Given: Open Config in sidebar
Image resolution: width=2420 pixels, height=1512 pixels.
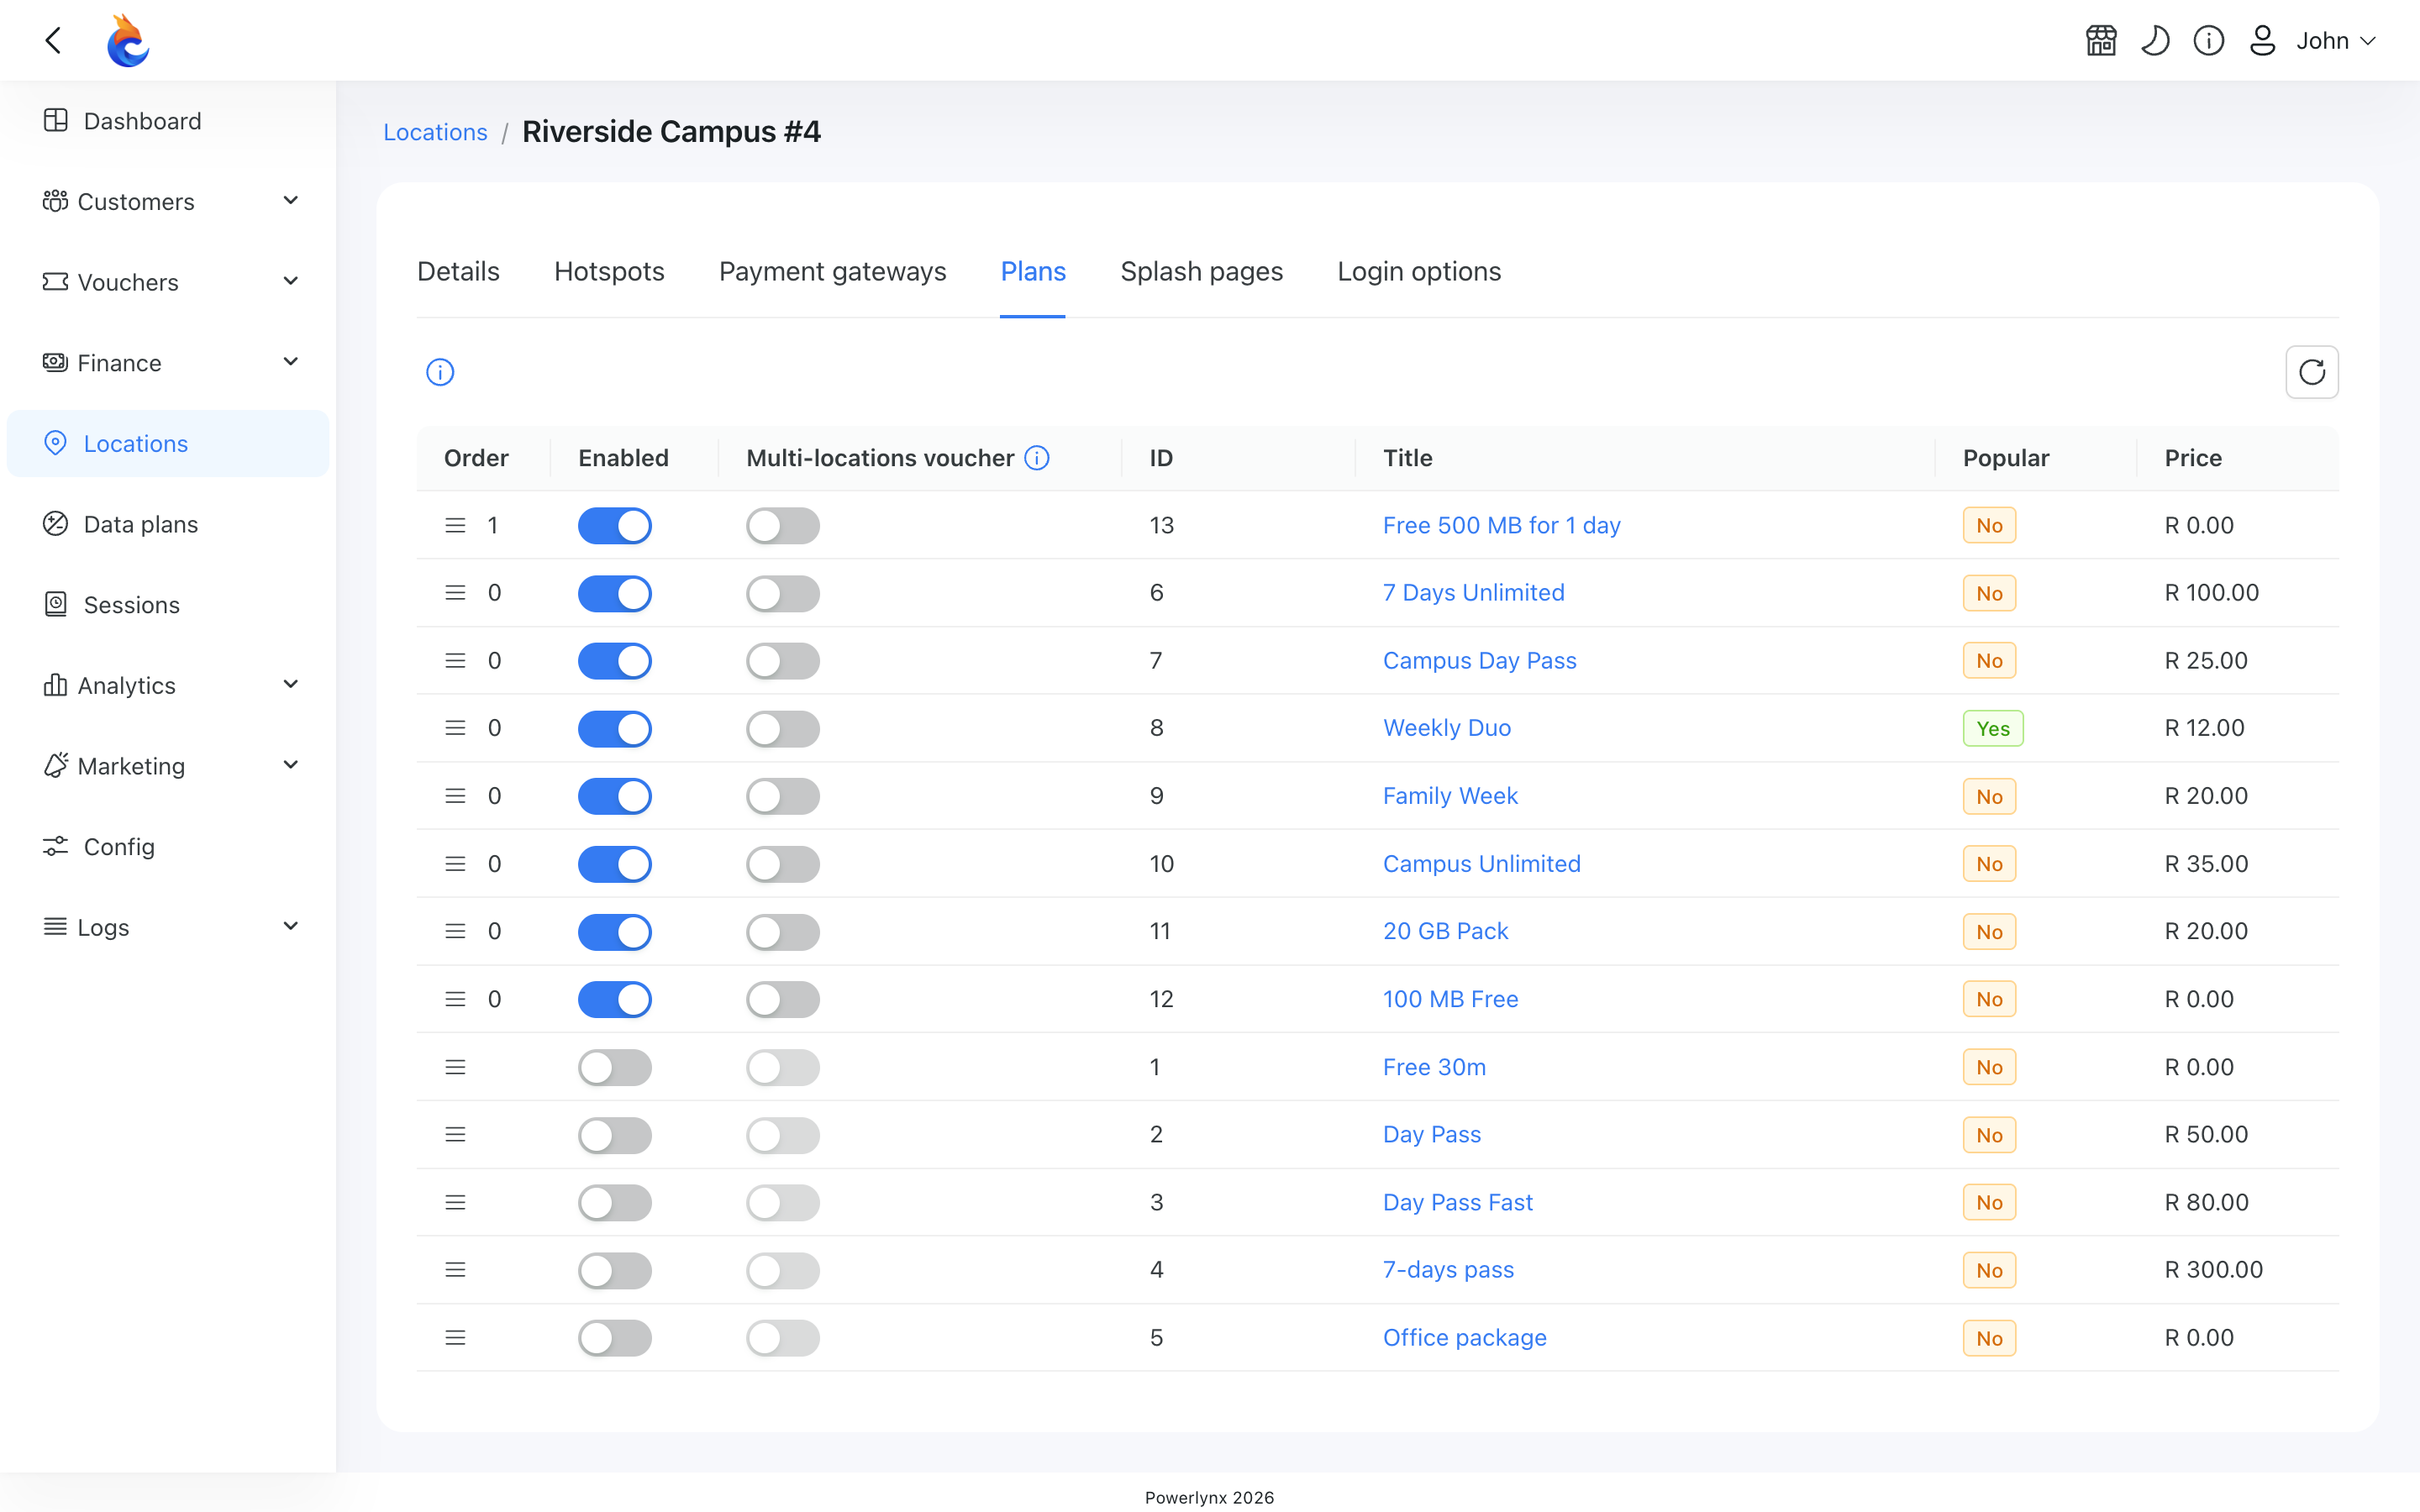Looking at the screenshot, I should [168, 847].
